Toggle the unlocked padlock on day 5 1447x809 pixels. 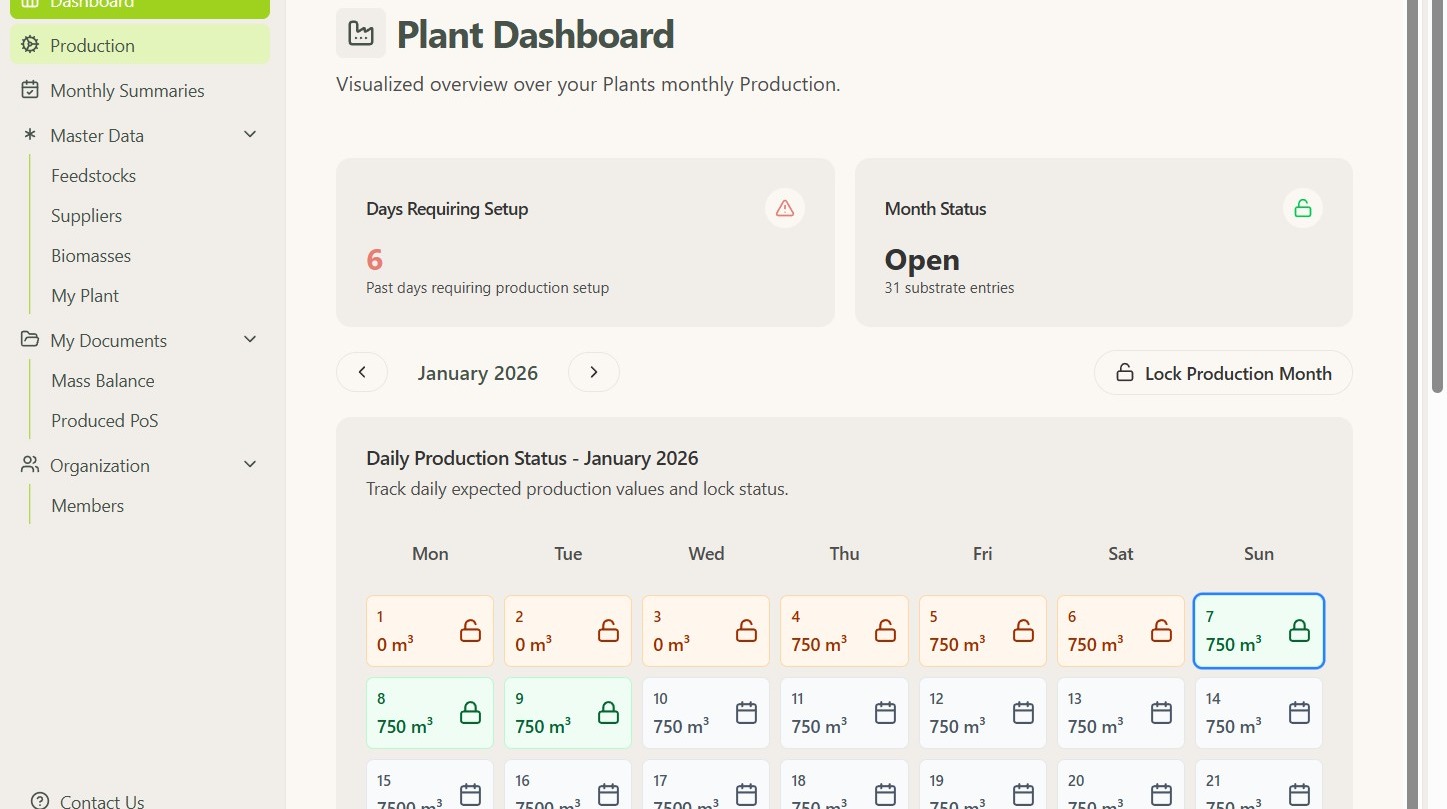click(x=1022, y=631)
